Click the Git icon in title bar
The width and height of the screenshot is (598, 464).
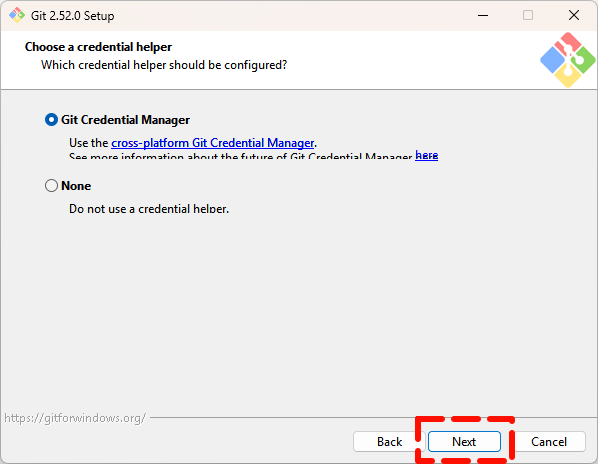click(x=17, y=16)
